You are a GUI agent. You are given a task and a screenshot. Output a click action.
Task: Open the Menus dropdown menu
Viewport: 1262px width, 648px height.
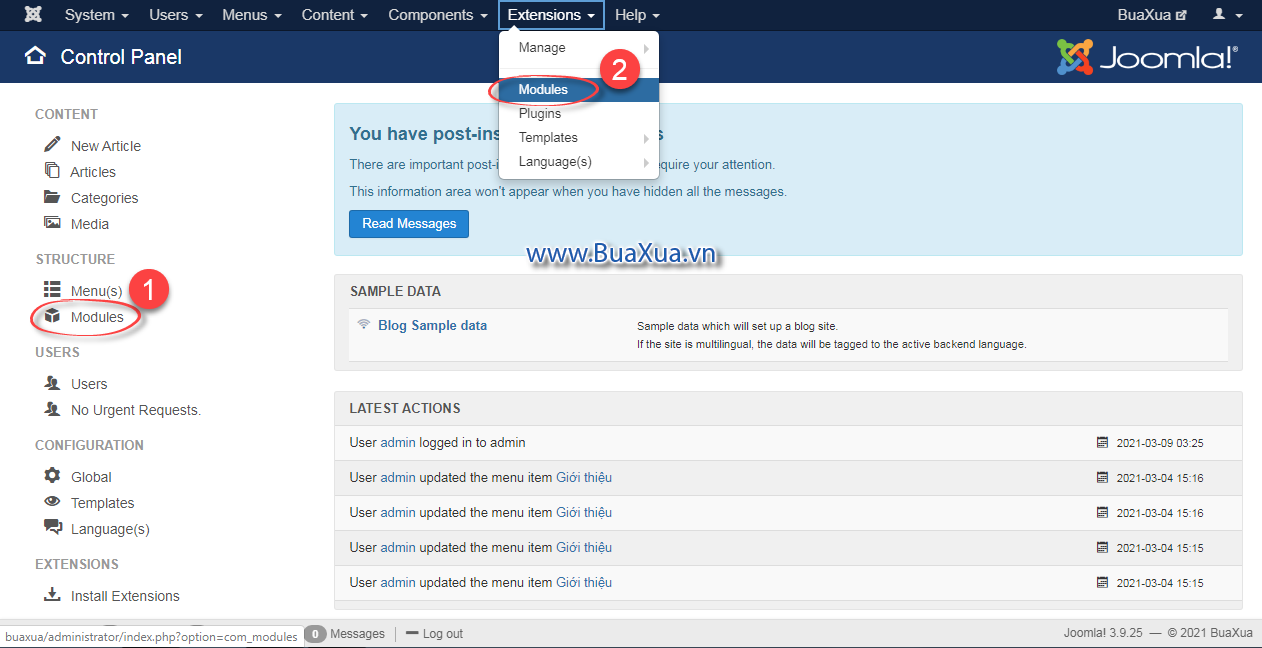click(x=252, y=15)
